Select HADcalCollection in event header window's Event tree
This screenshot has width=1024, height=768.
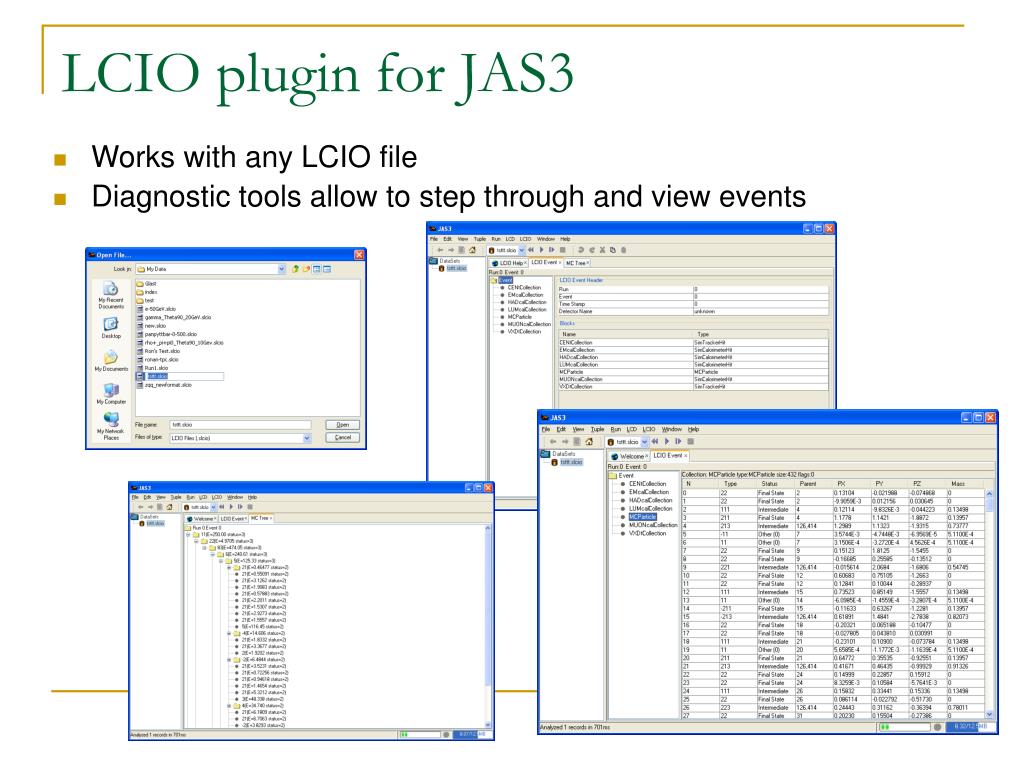click(x=527, y=302)
